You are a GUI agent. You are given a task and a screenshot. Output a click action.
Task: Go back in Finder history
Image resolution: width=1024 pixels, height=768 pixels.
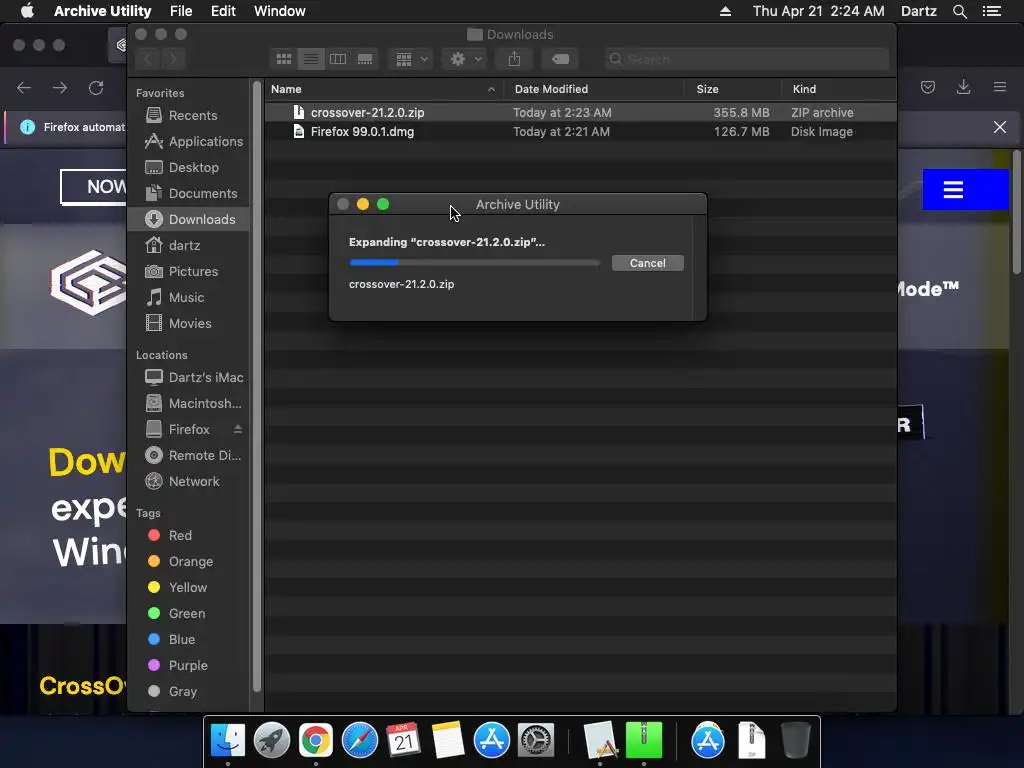148,59
